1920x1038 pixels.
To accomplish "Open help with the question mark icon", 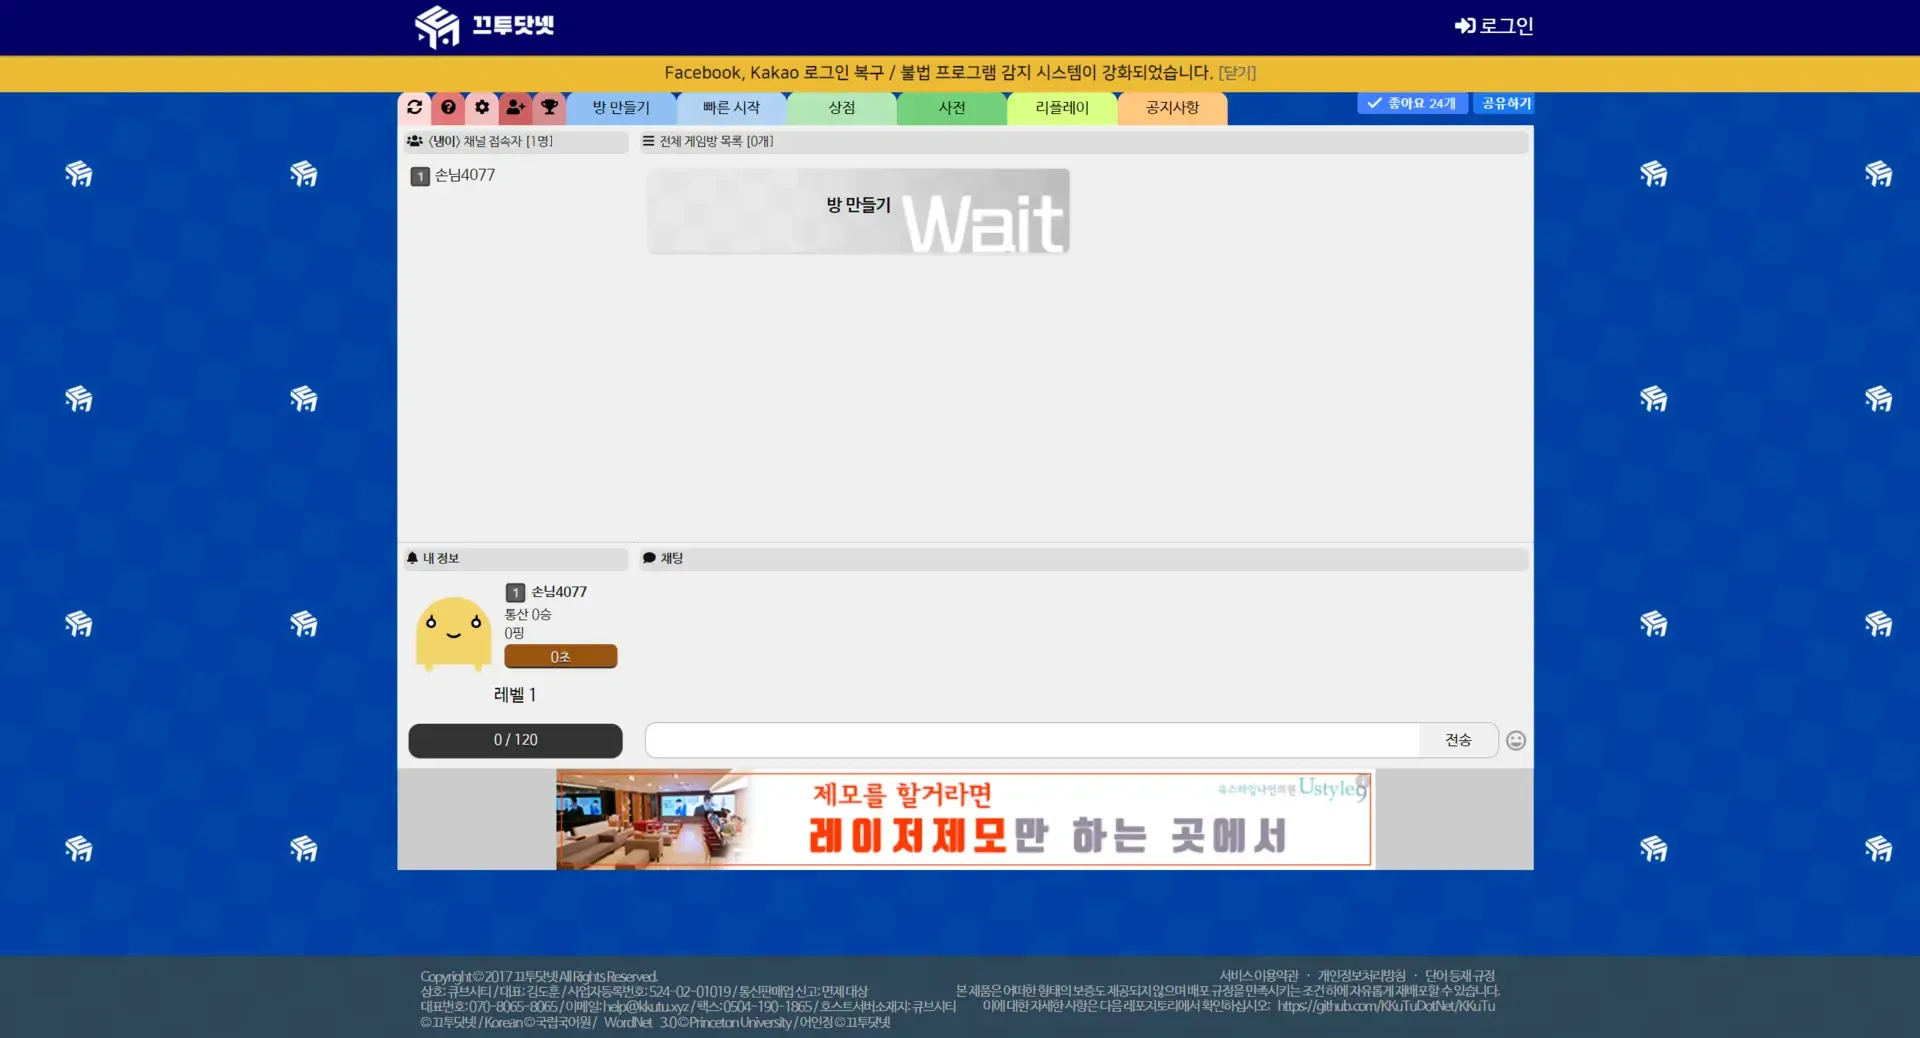I will point(448,107).
